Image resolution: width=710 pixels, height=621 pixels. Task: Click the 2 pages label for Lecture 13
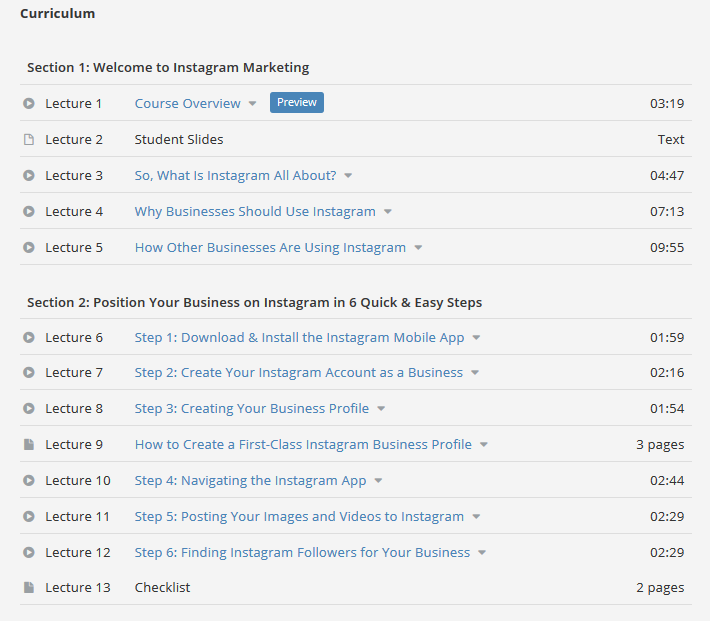pyautogui.click(x=660, y=588)
